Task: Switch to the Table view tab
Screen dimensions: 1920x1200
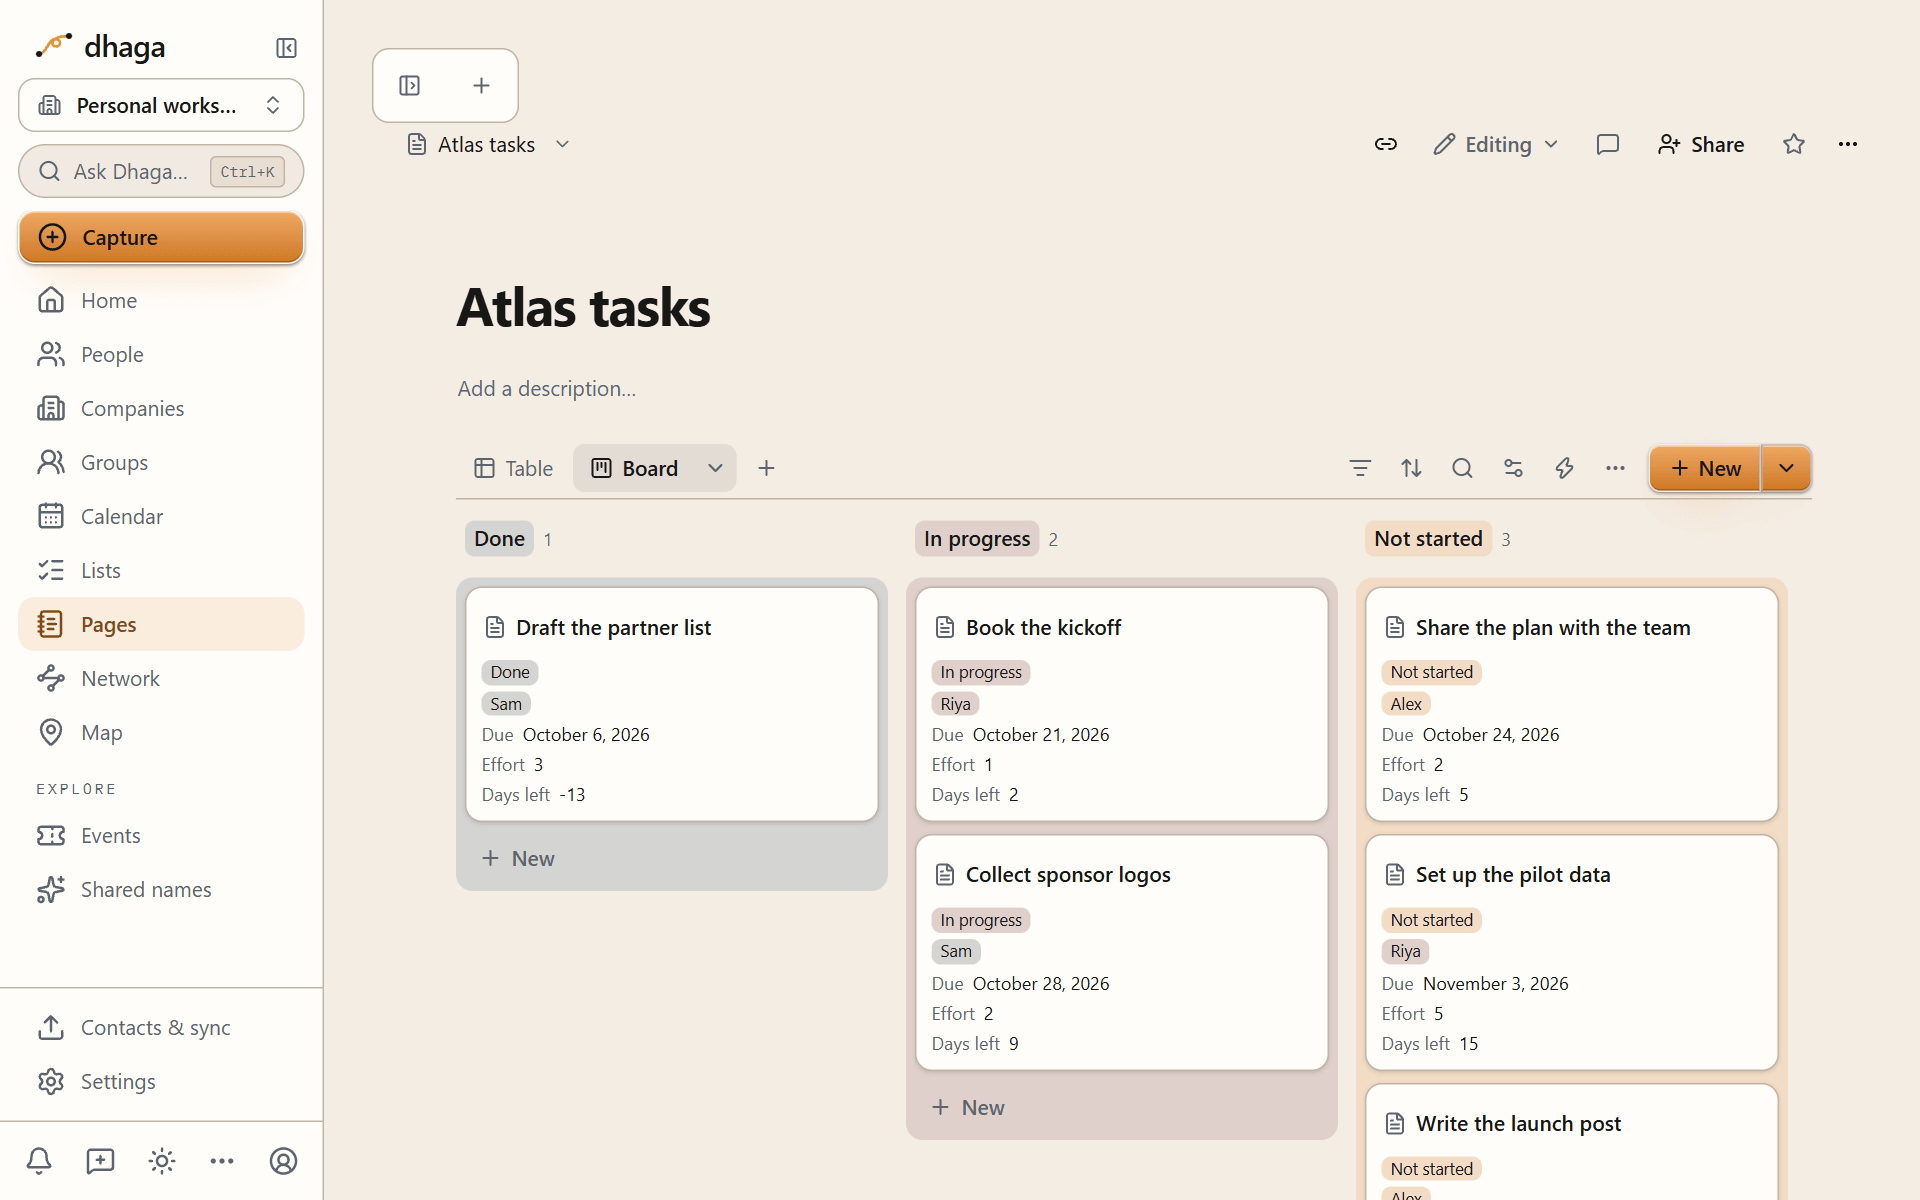Action: coord(513,468)
